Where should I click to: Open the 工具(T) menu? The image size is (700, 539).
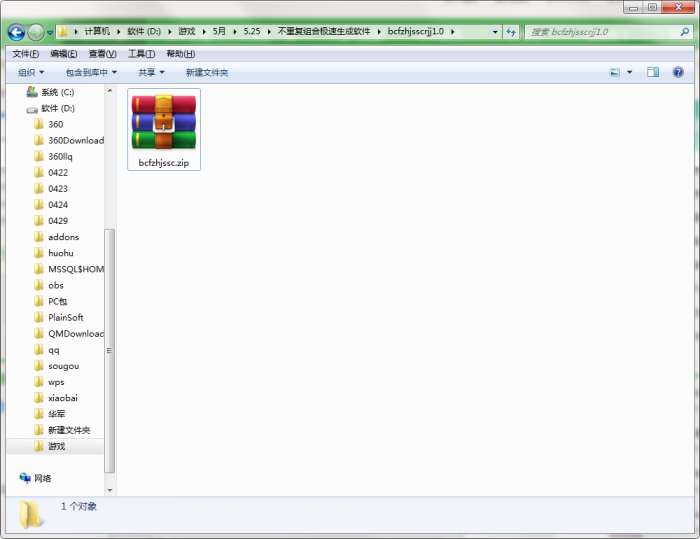[142, 54]
